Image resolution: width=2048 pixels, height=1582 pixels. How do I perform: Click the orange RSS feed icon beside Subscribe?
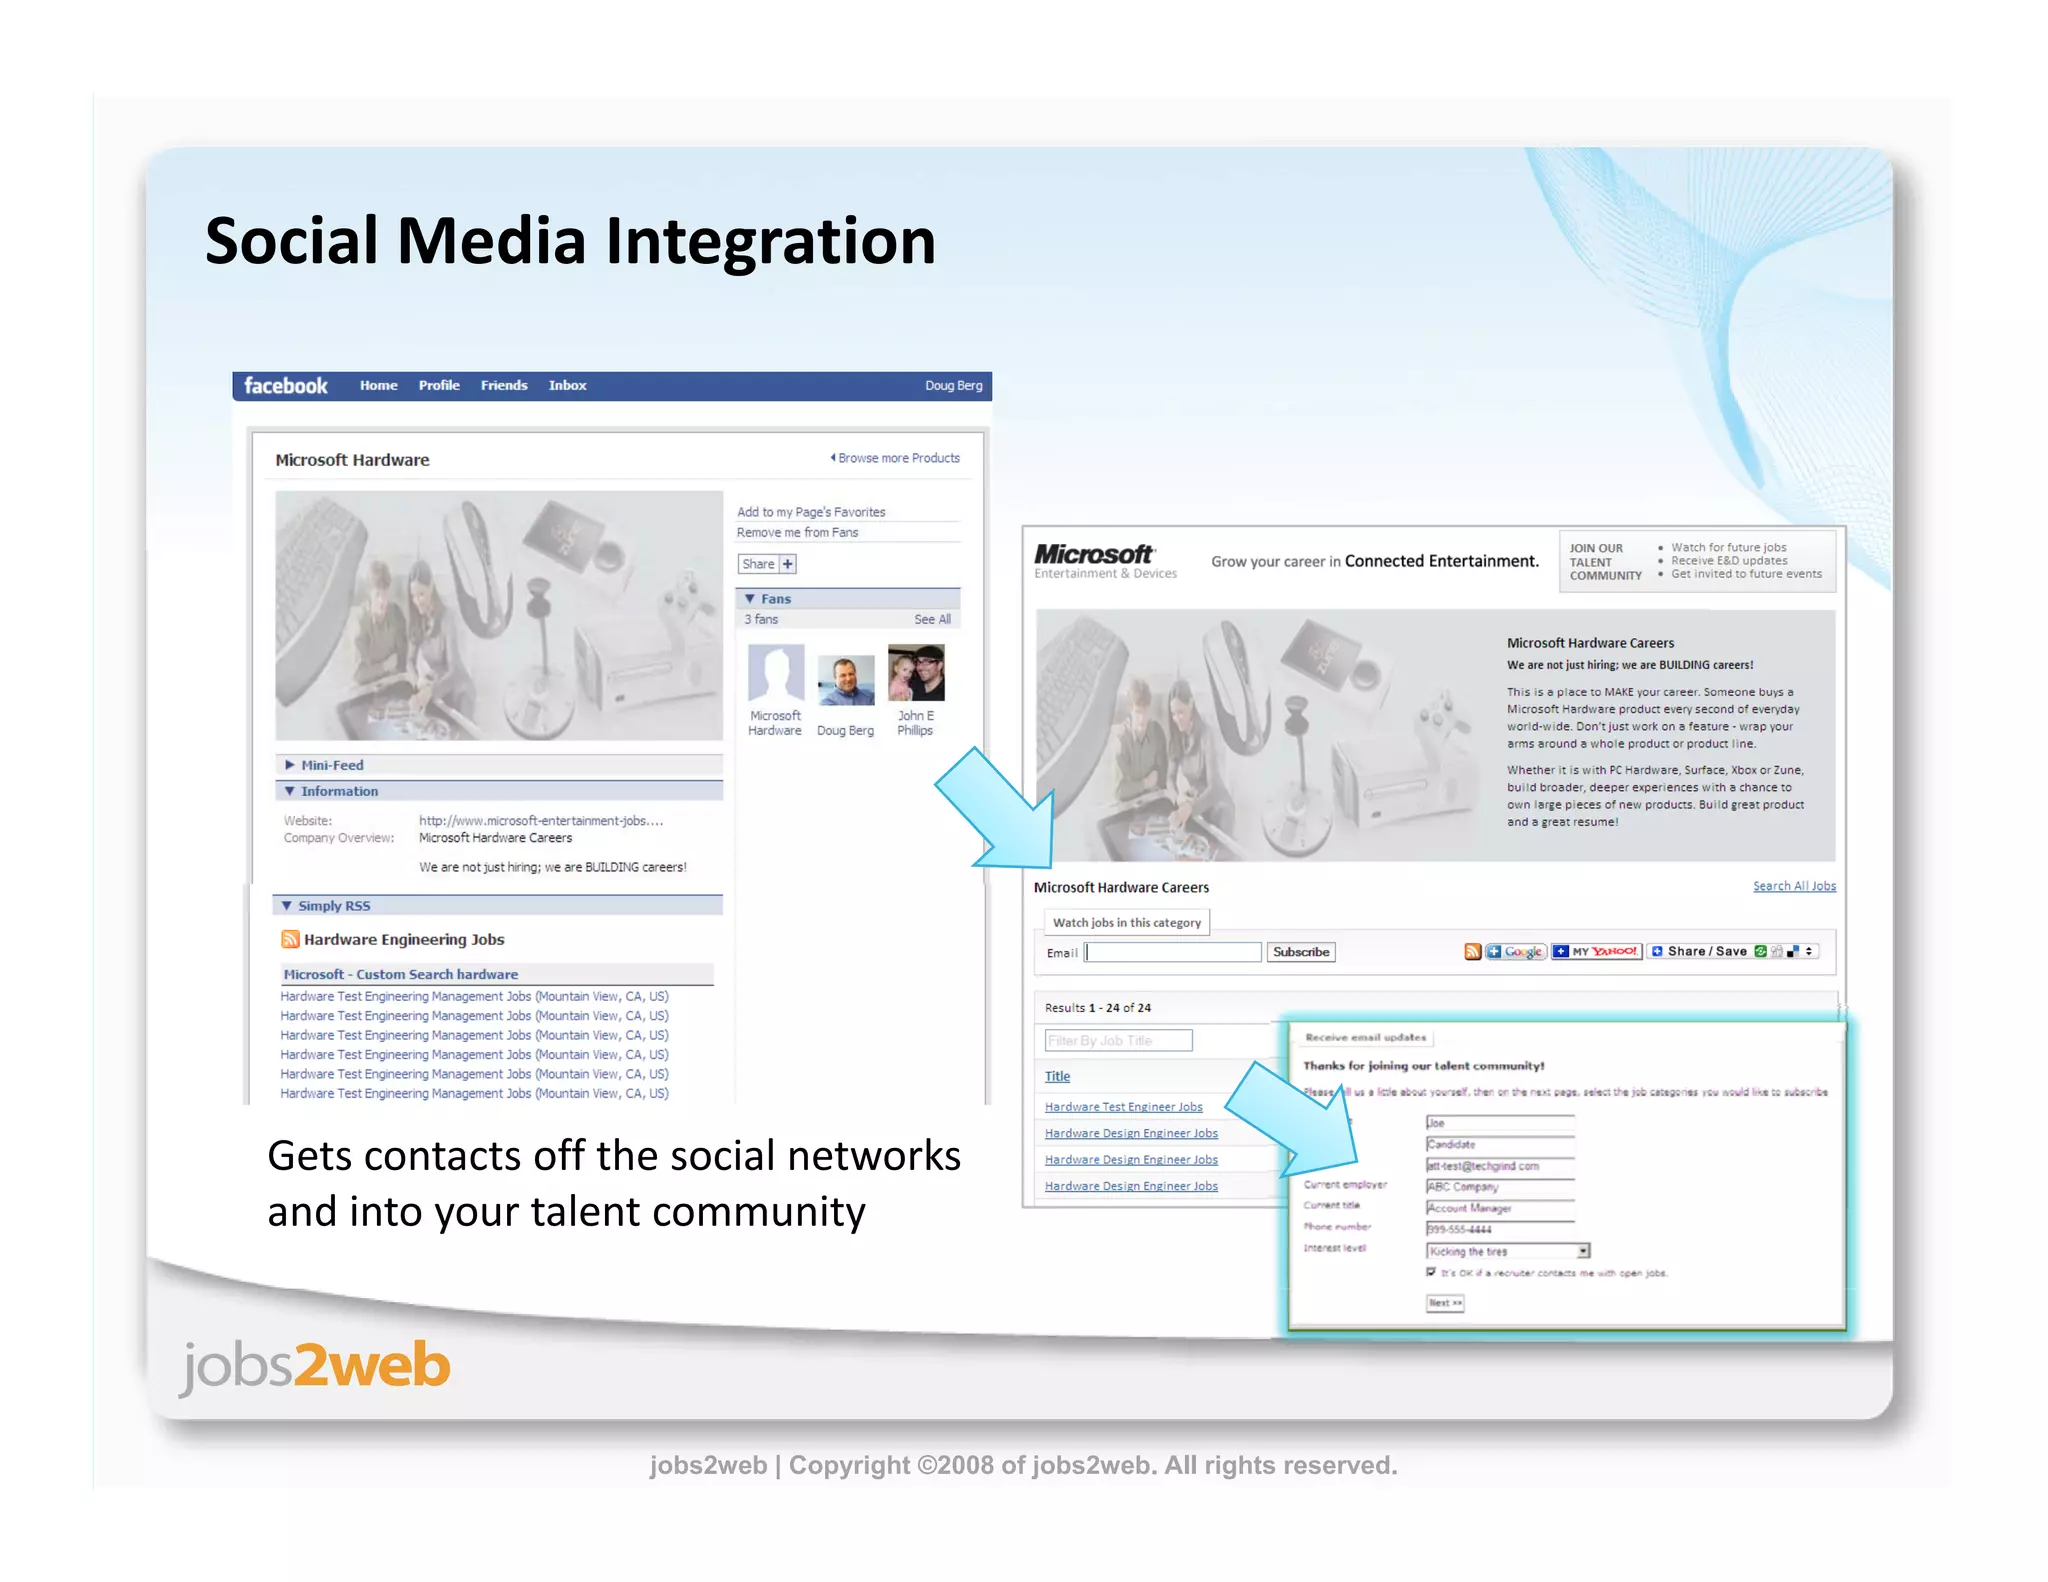(1472, 952)
